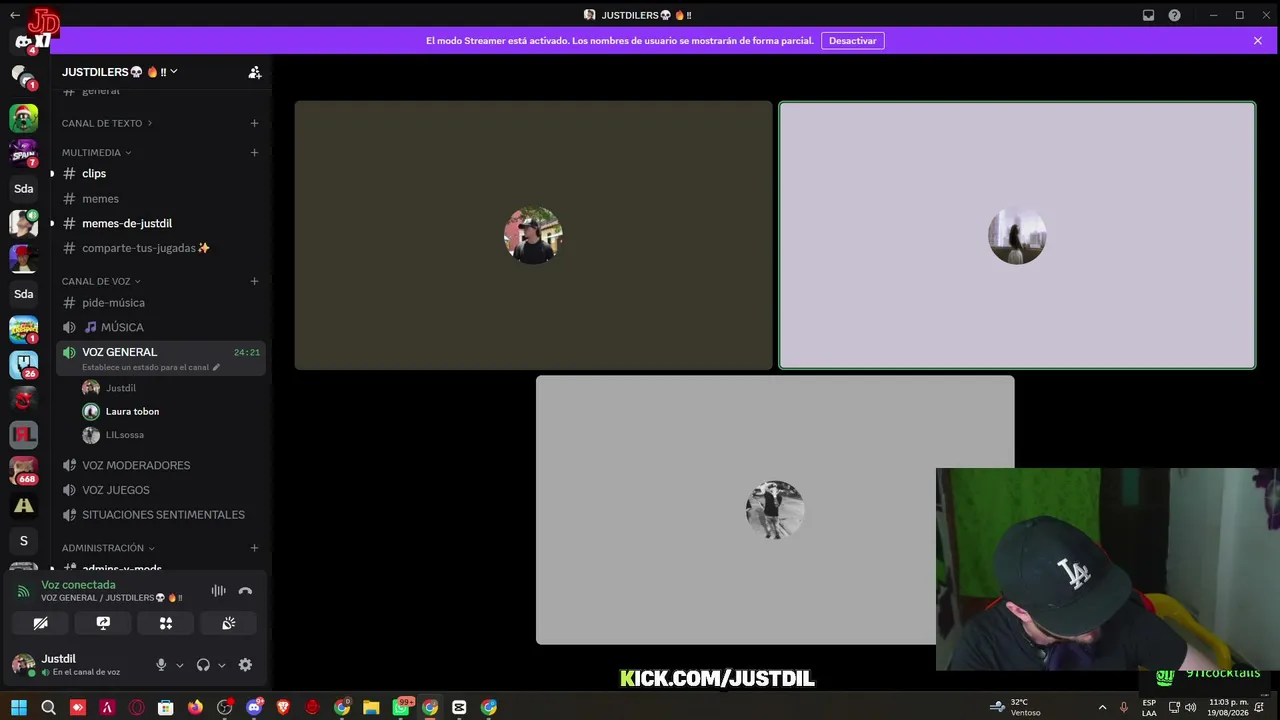Open Windows taskbar search
Viewport: 1280px width, 720px height.
pyautogui.click(x=48, y=707)
